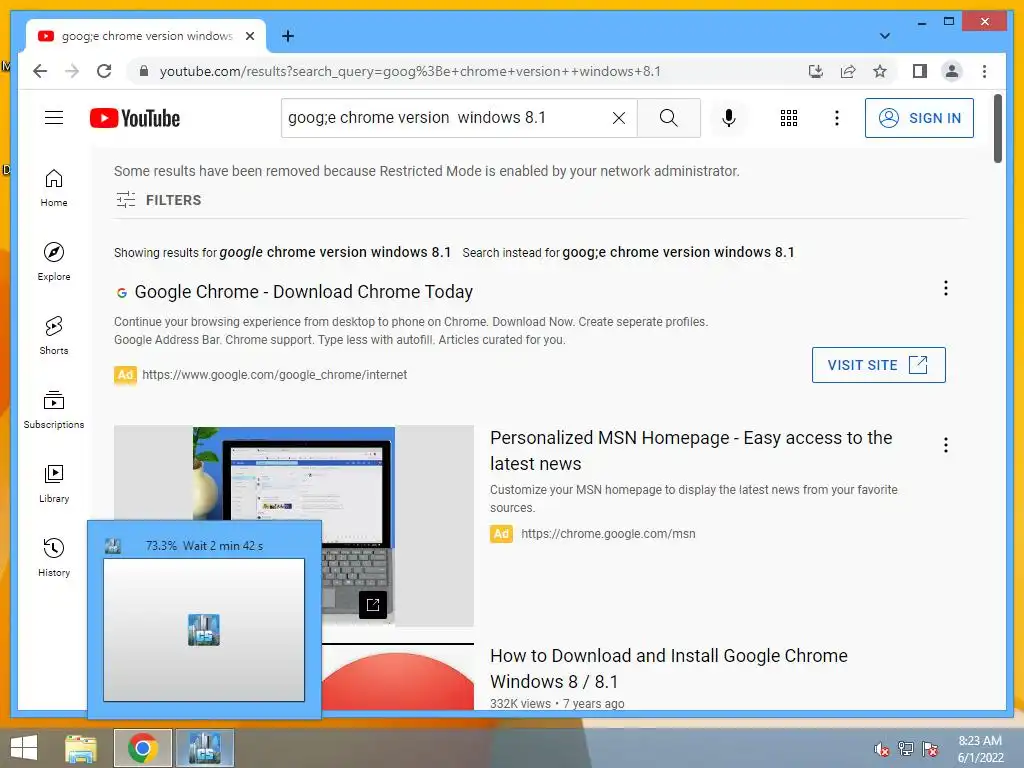This screenshot has height=768, width=1024.
Task: Open the YouTube apps grid
Action: (x=789, y=118)
